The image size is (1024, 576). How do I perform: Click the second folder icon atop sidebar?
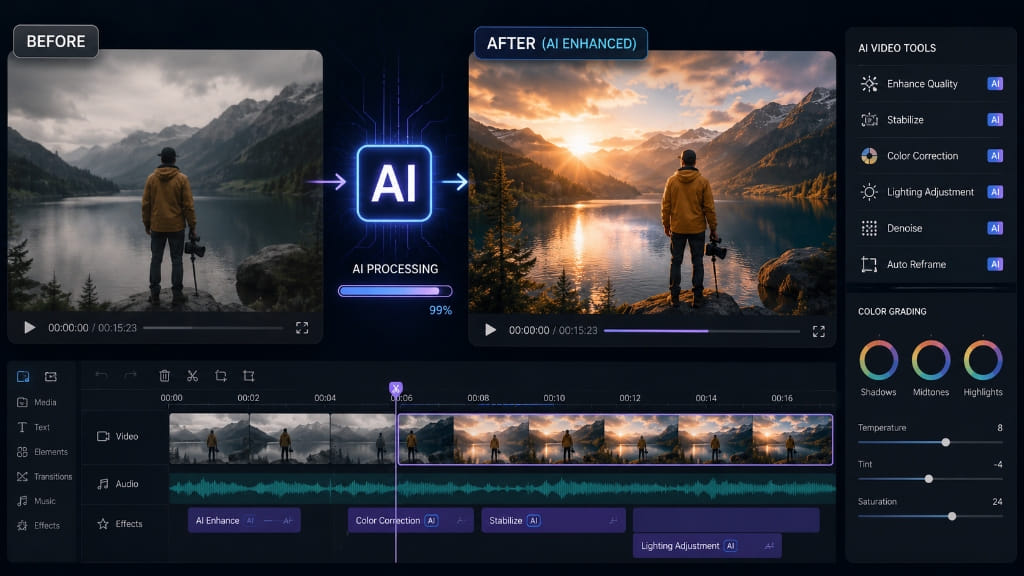50,376
